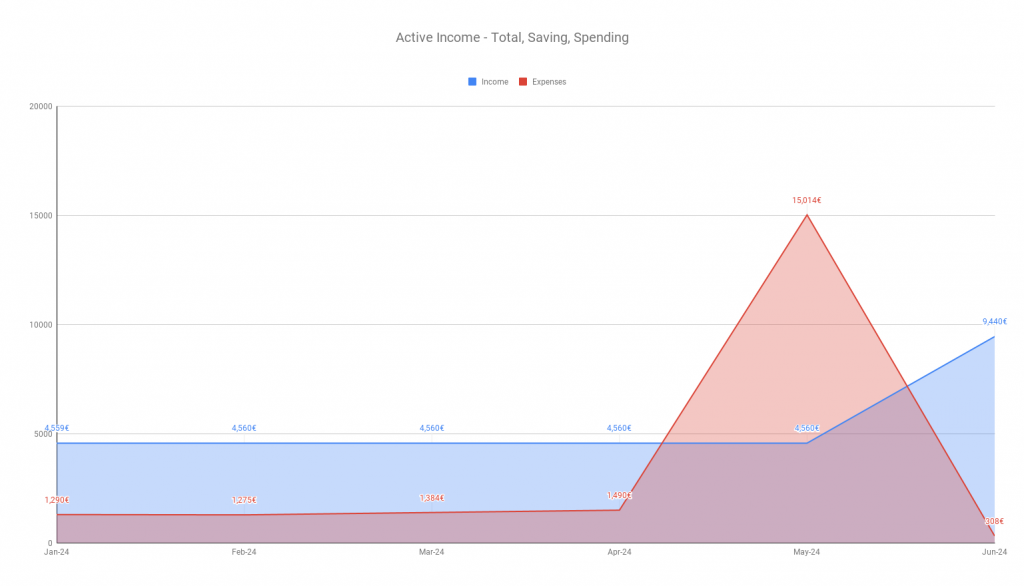Click the 1,290€ Jan-24 expense label
This screenshot has height=586, width=1024.
[57, 500]
